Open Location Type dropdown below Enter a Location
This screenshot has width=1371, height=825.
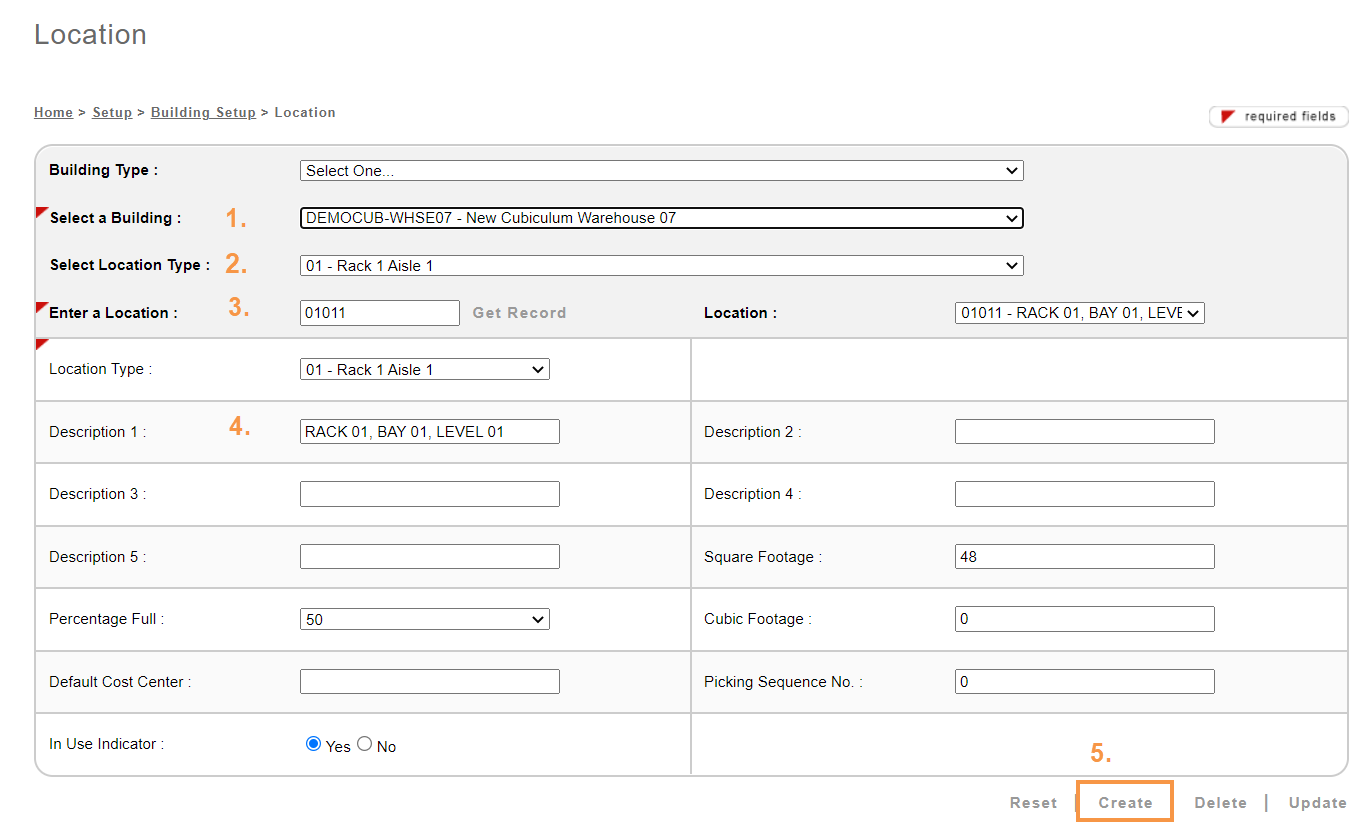424,370
